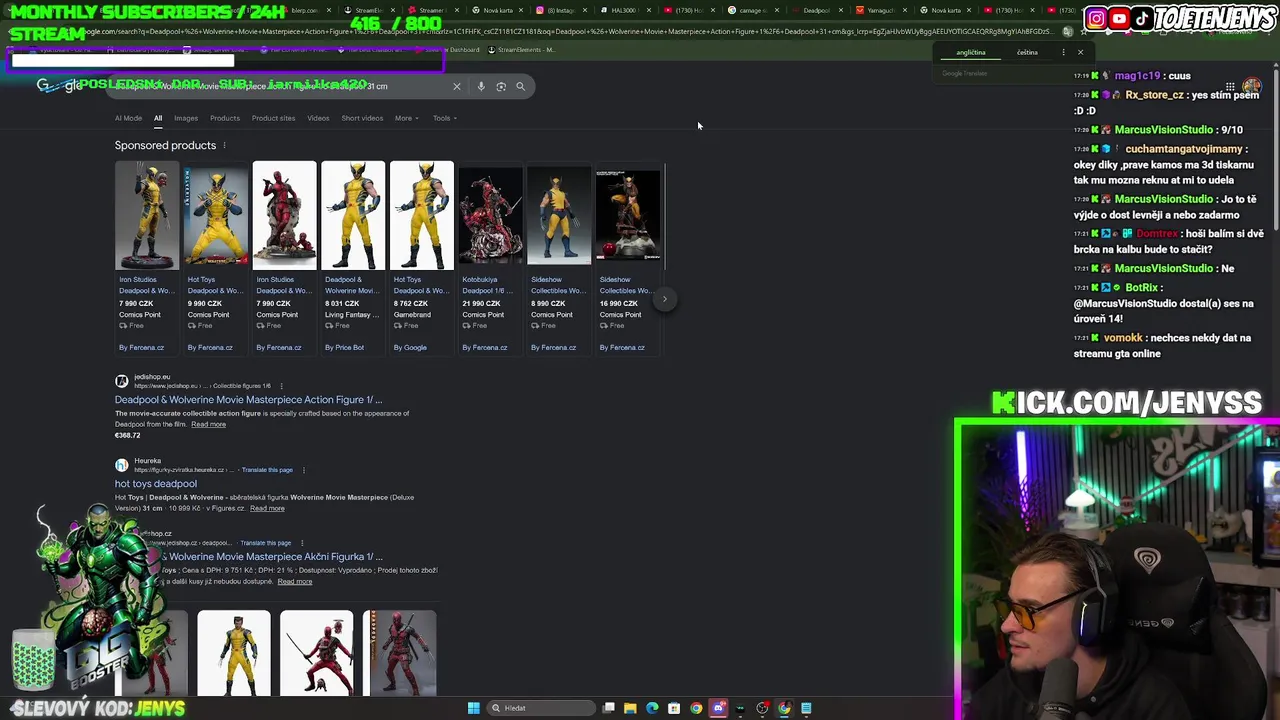
Task: Select the AI Mode tab
Action: (128, 118)
